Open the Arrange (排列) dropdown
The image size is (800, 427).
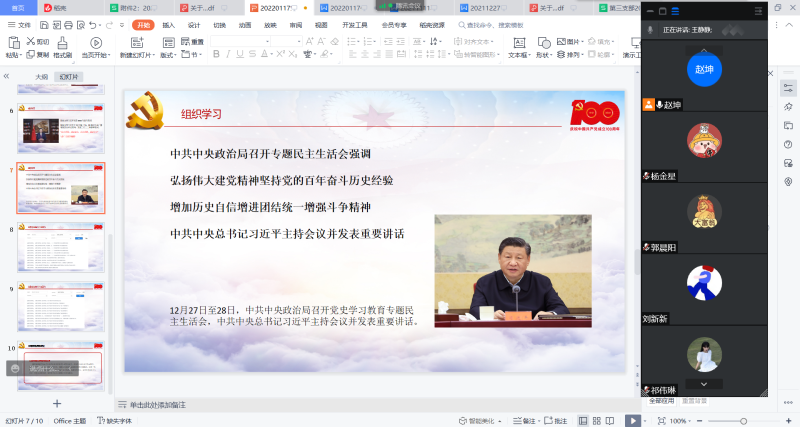pos(572,55)
